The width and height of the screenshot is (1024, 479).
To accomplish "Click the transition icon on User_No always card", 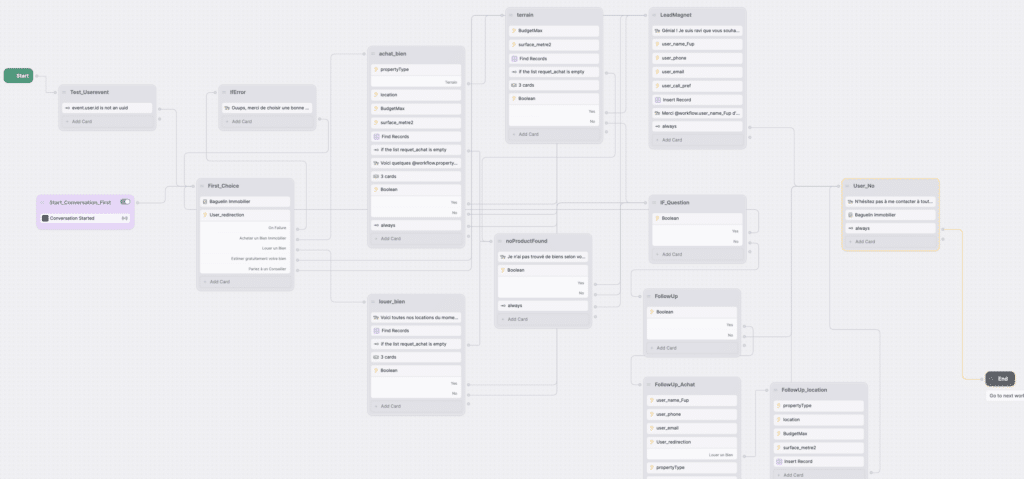I will [x=849, y=228].
